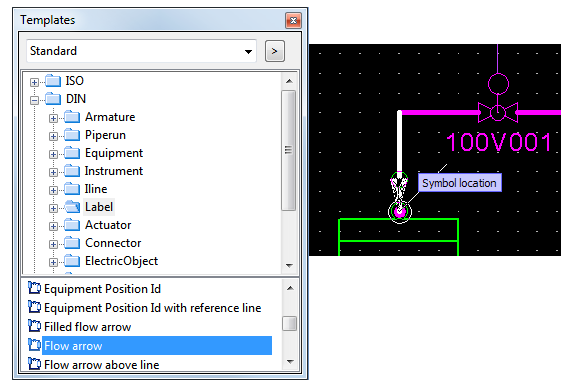
Task: Click scroll down arrow in template list
Action: 290,361
